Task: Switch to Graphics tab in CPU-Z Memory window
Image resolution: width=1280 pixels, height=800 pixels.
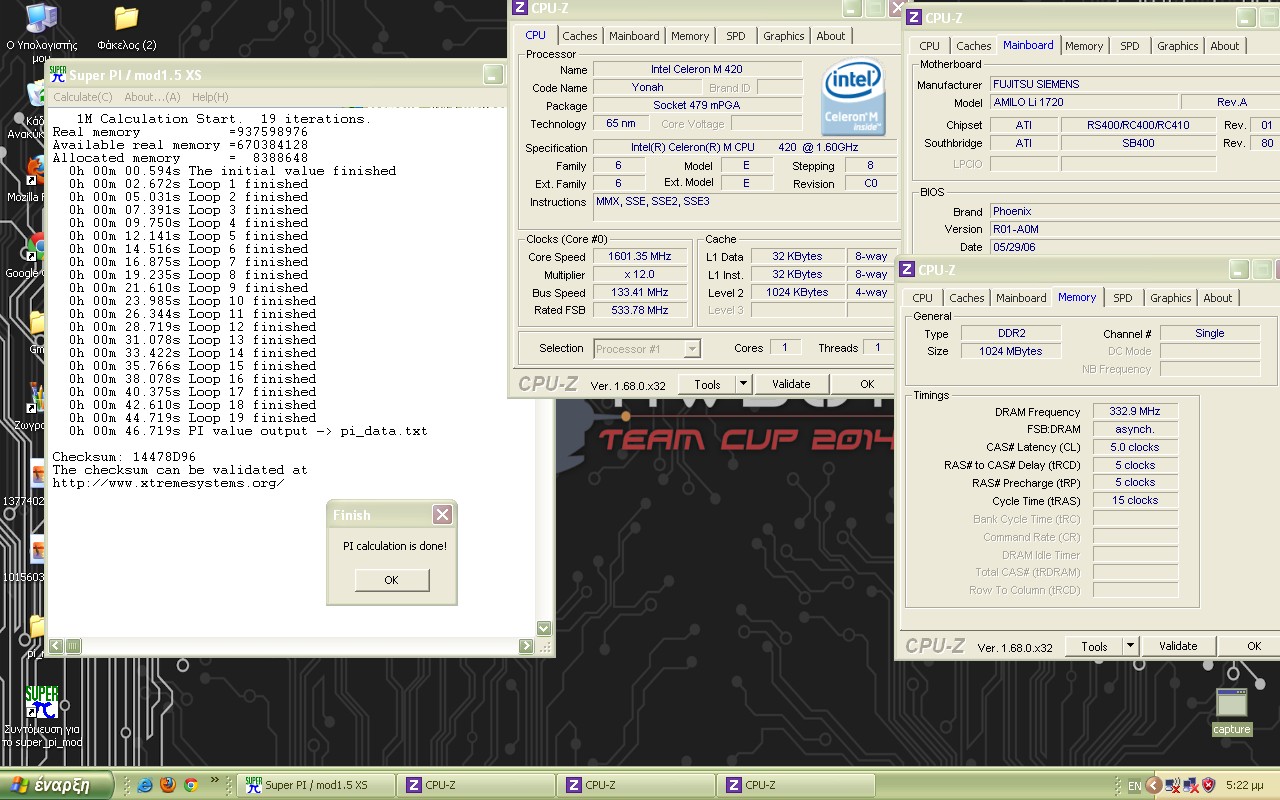Action: click(x=1171, y=298)
